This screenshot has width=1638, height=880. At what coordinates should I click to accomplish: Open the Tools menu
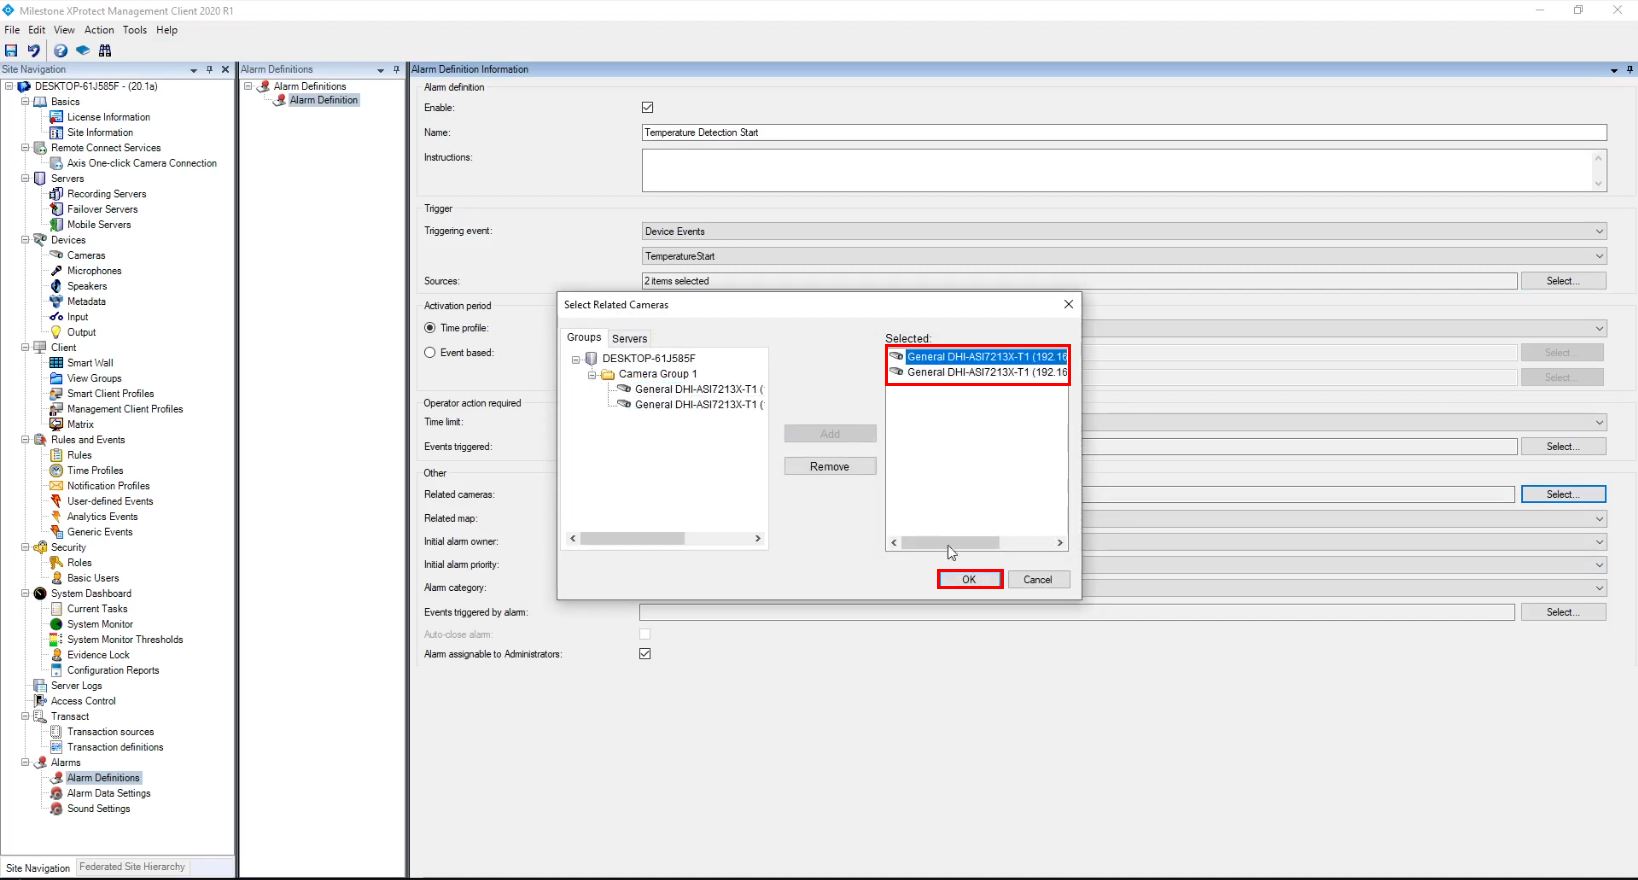[x=134, y=30]
